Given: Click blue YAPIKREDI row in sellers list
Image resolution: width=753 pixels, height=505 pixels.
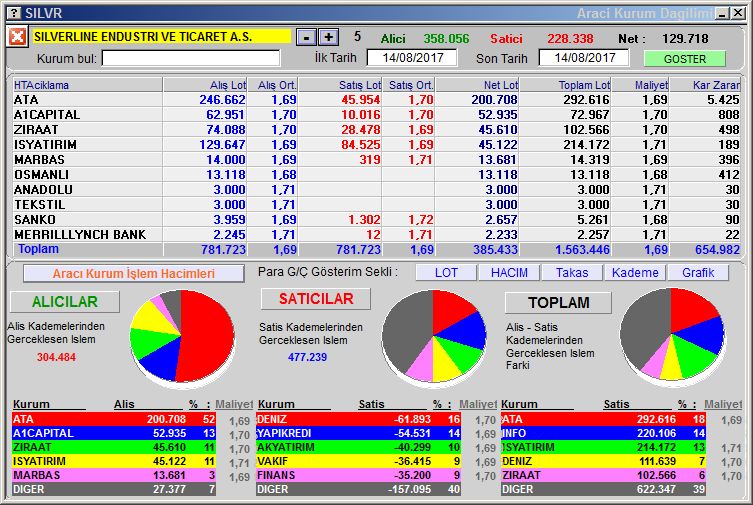Looking at the screenshot, I should click(x=359, y=433).
